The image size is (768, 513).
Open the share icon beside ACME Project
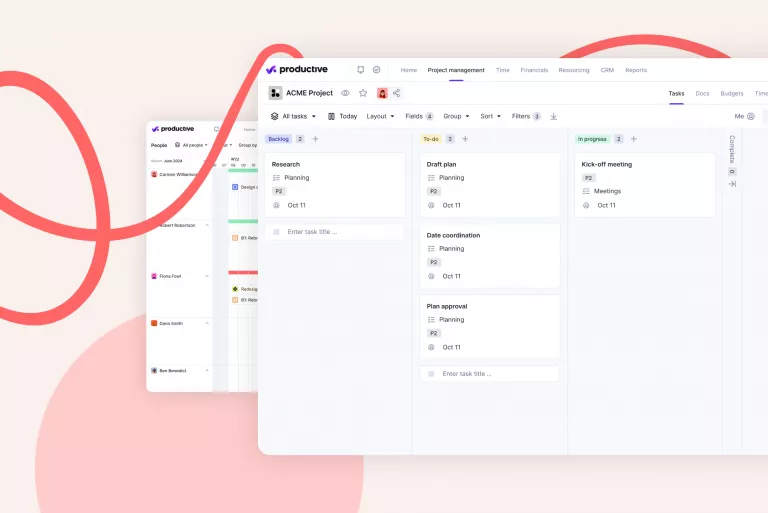(x=397, y=93)
